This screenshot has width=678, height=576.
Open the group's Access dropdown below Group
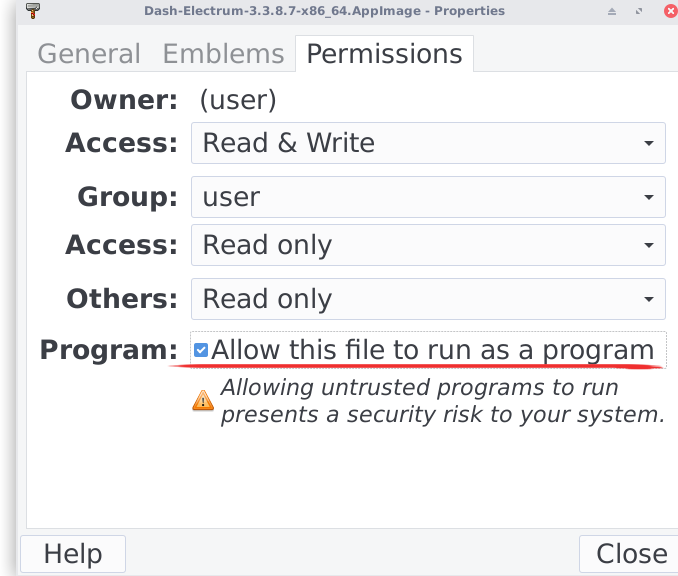pyautogui.click(x=428, y=245)
